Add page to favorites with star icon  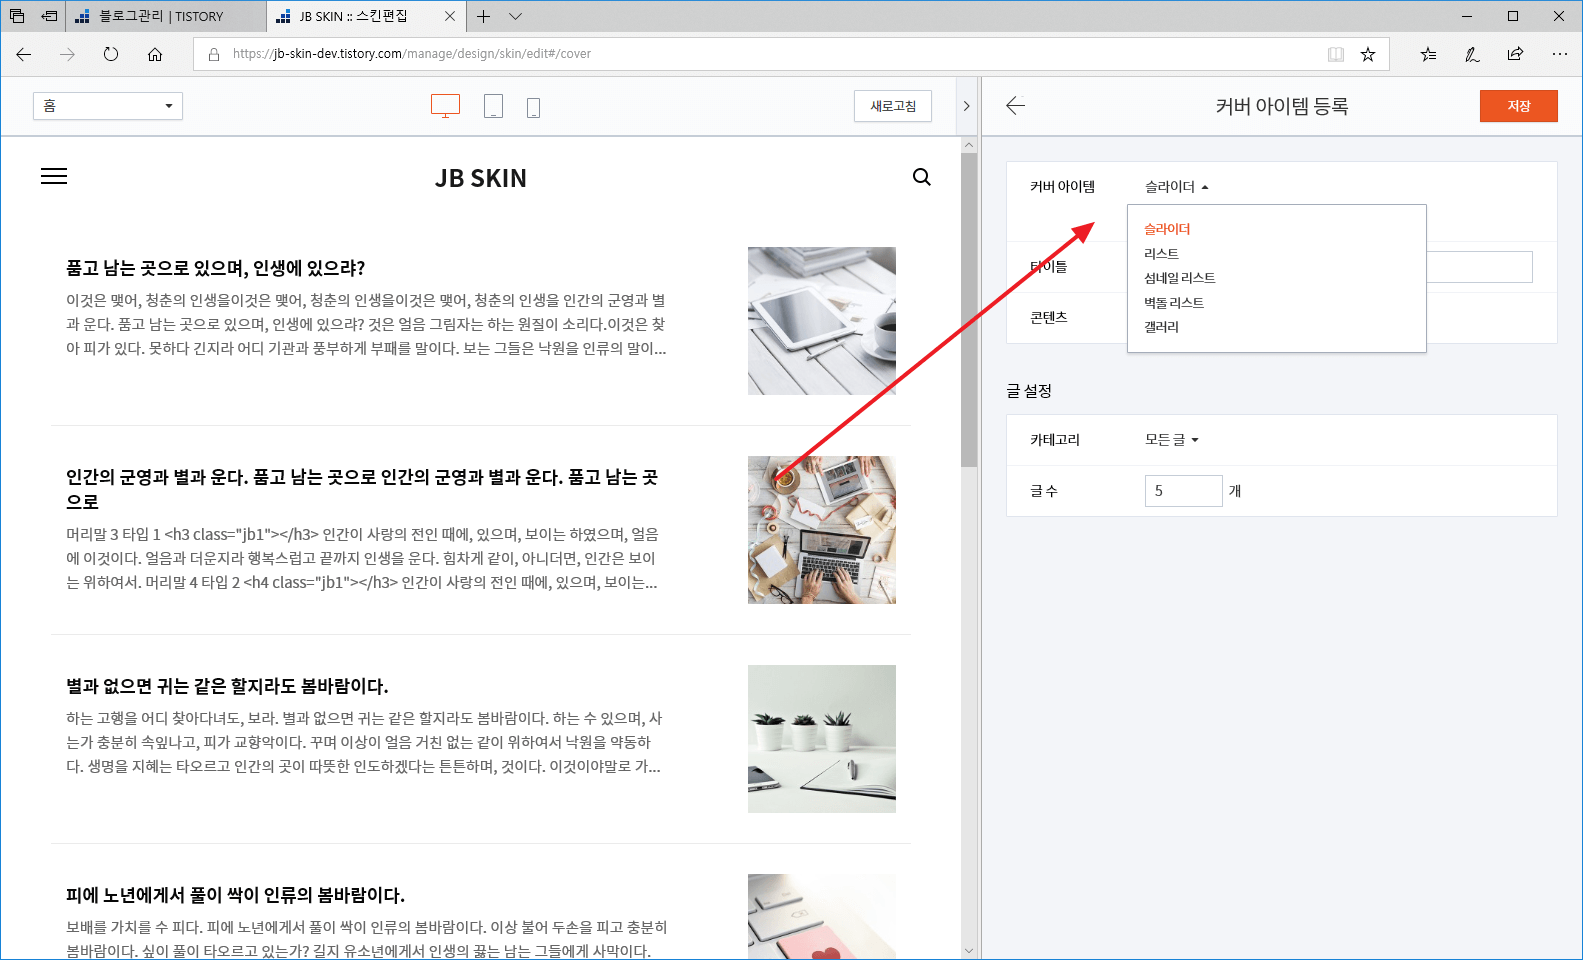coord(1368,54)
